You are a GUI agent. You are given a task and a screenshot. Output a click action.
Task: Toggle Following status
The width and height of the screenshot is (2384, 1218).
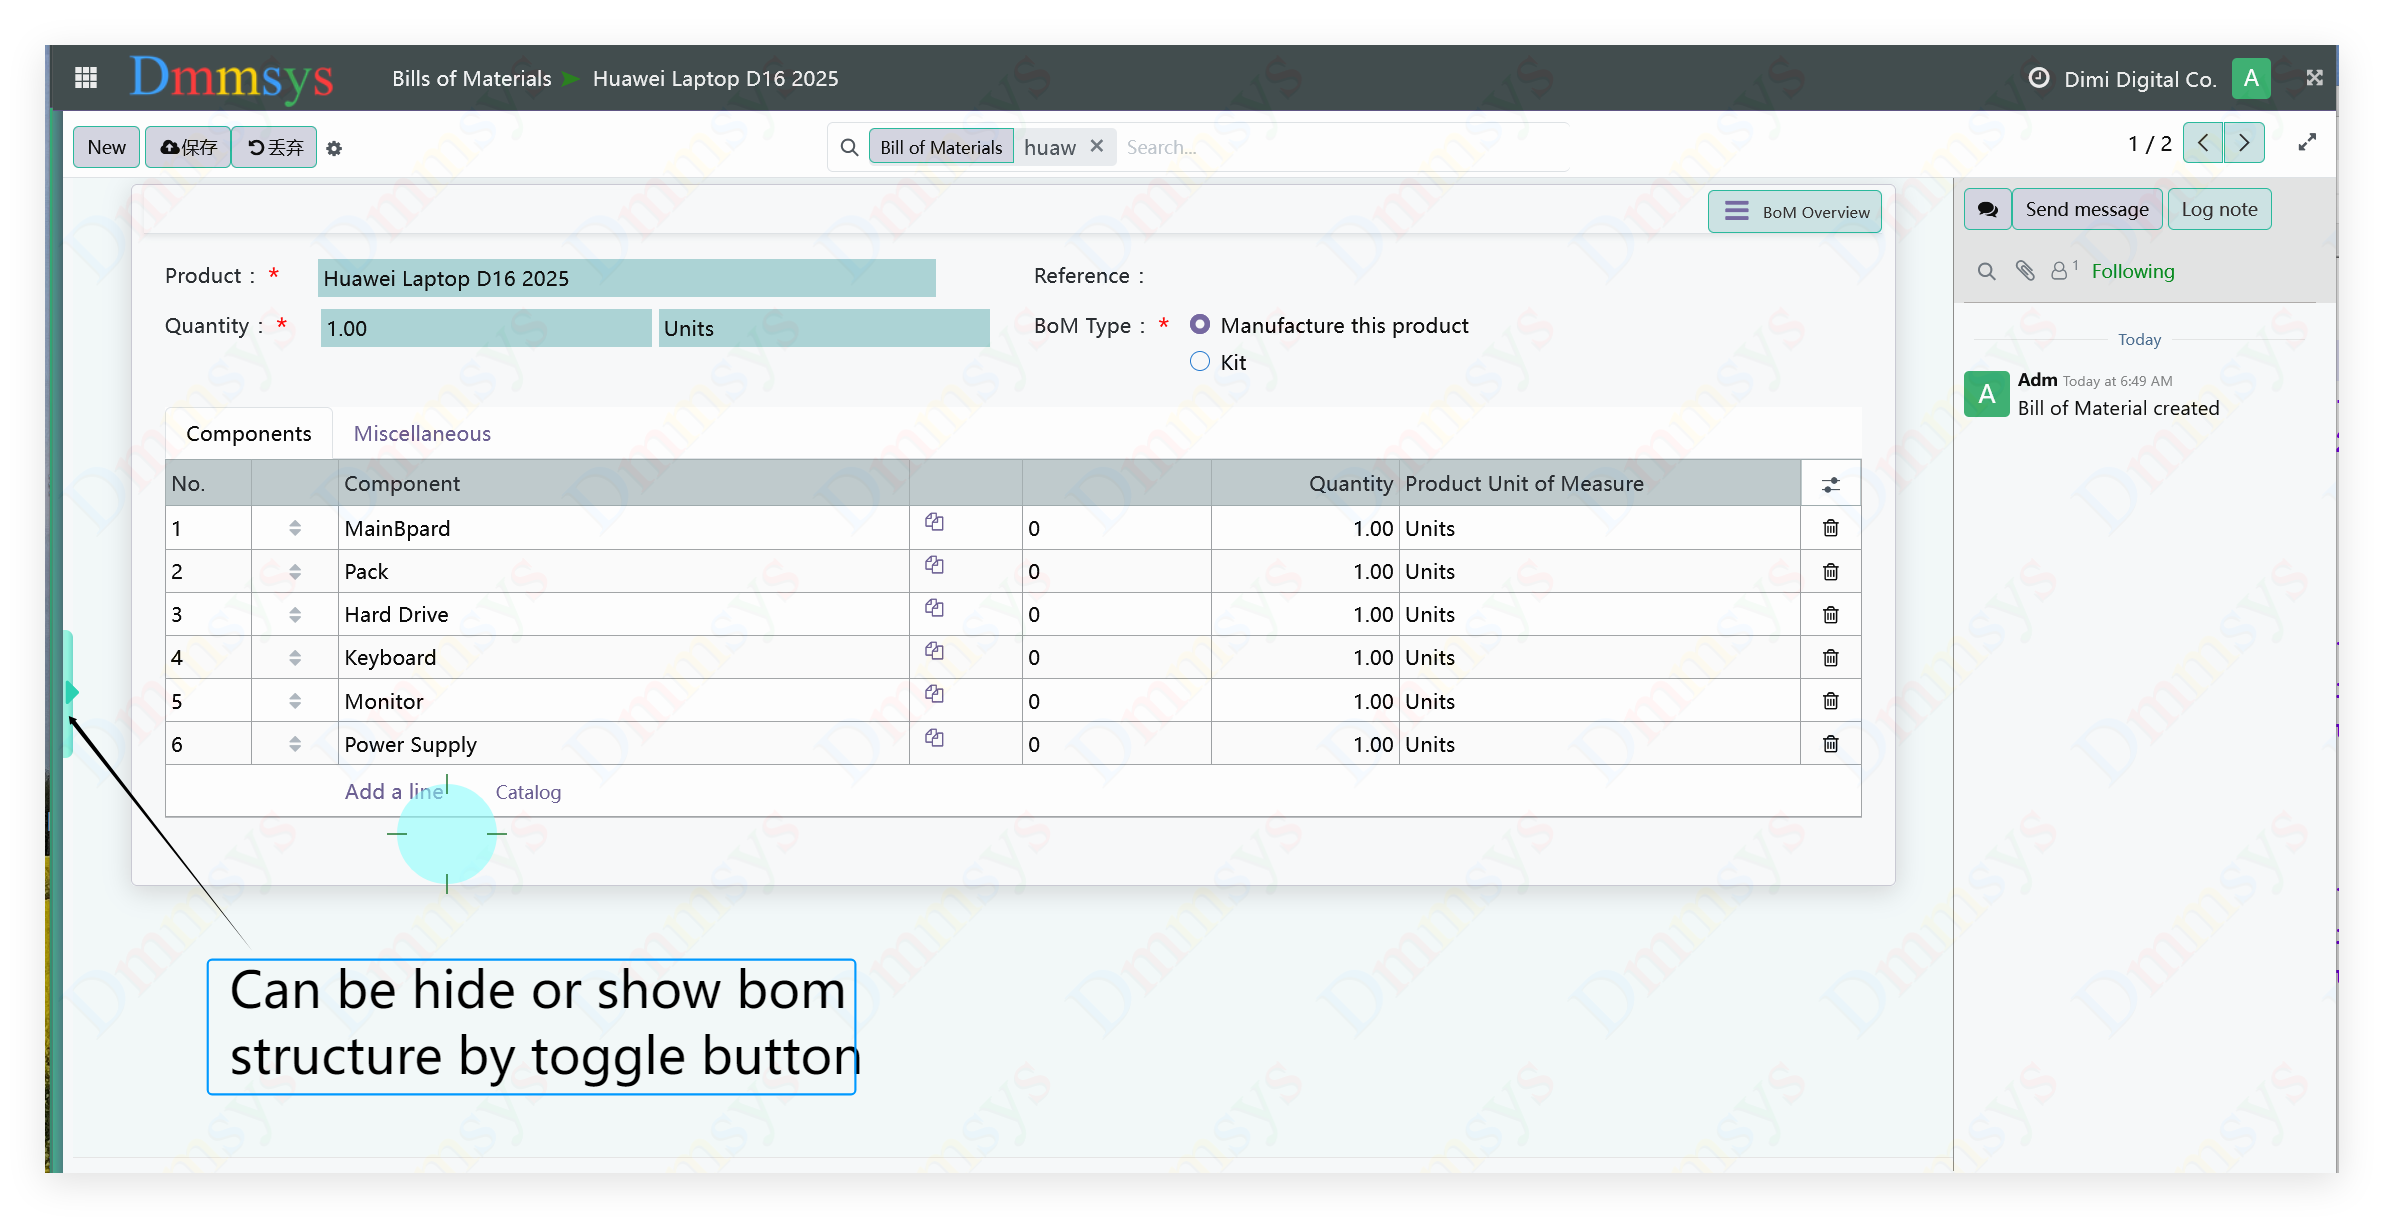(x=2132, y=271)
